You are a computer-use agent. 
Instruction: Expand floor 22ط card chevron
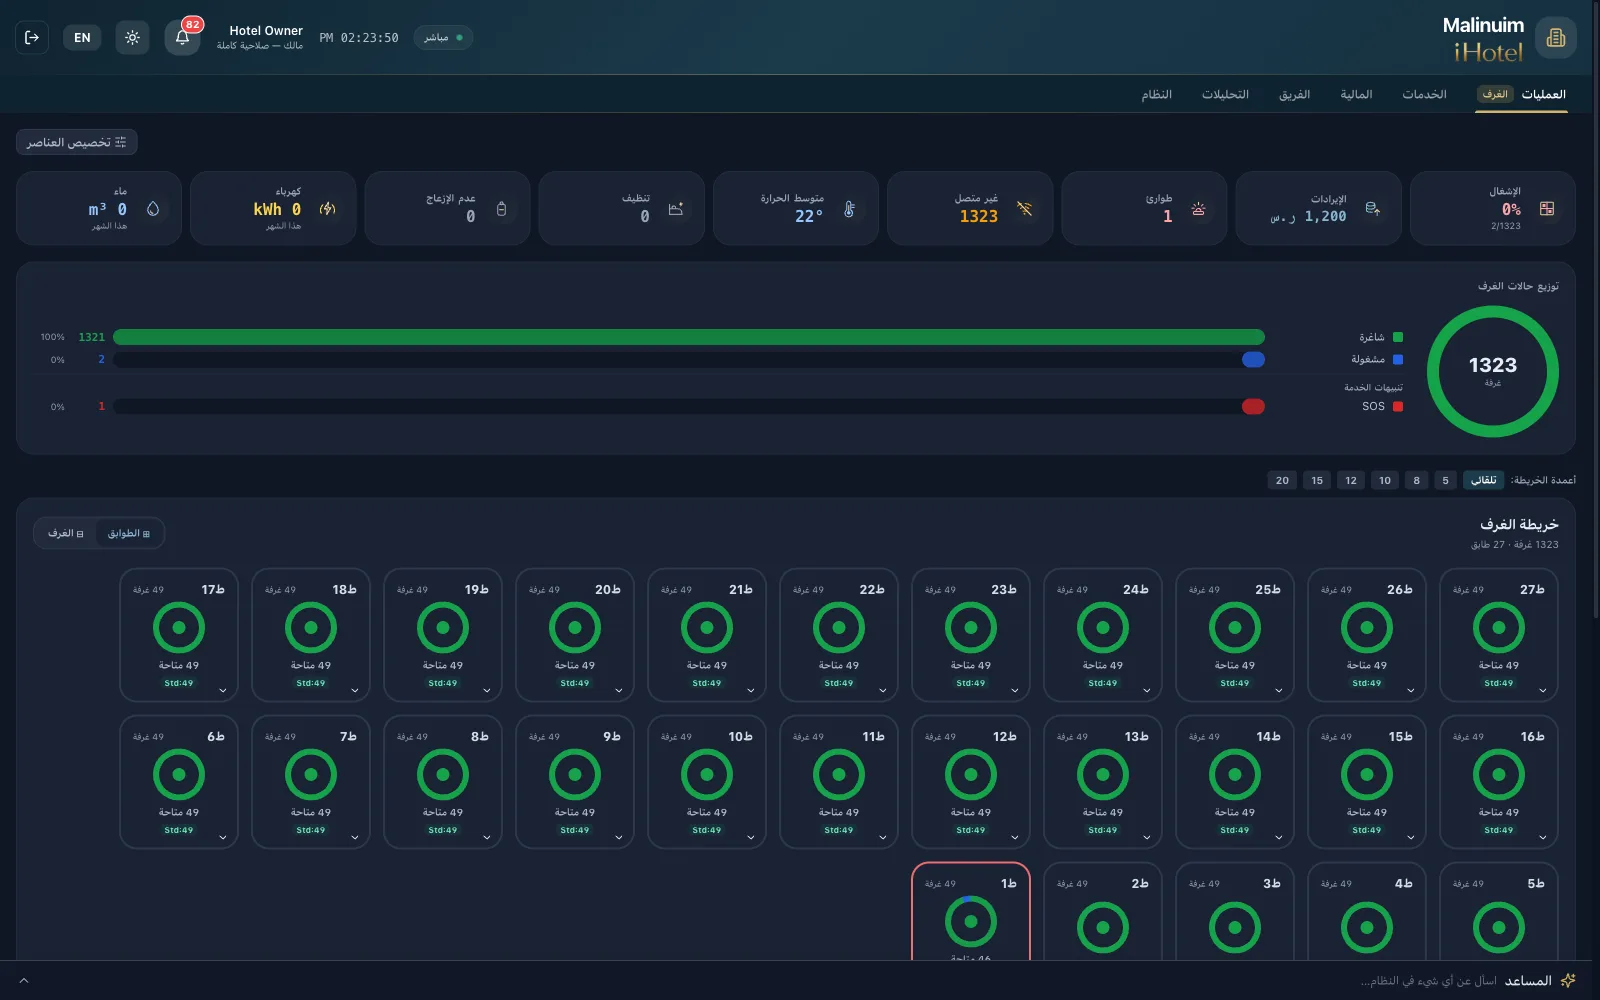pos(882,690)
